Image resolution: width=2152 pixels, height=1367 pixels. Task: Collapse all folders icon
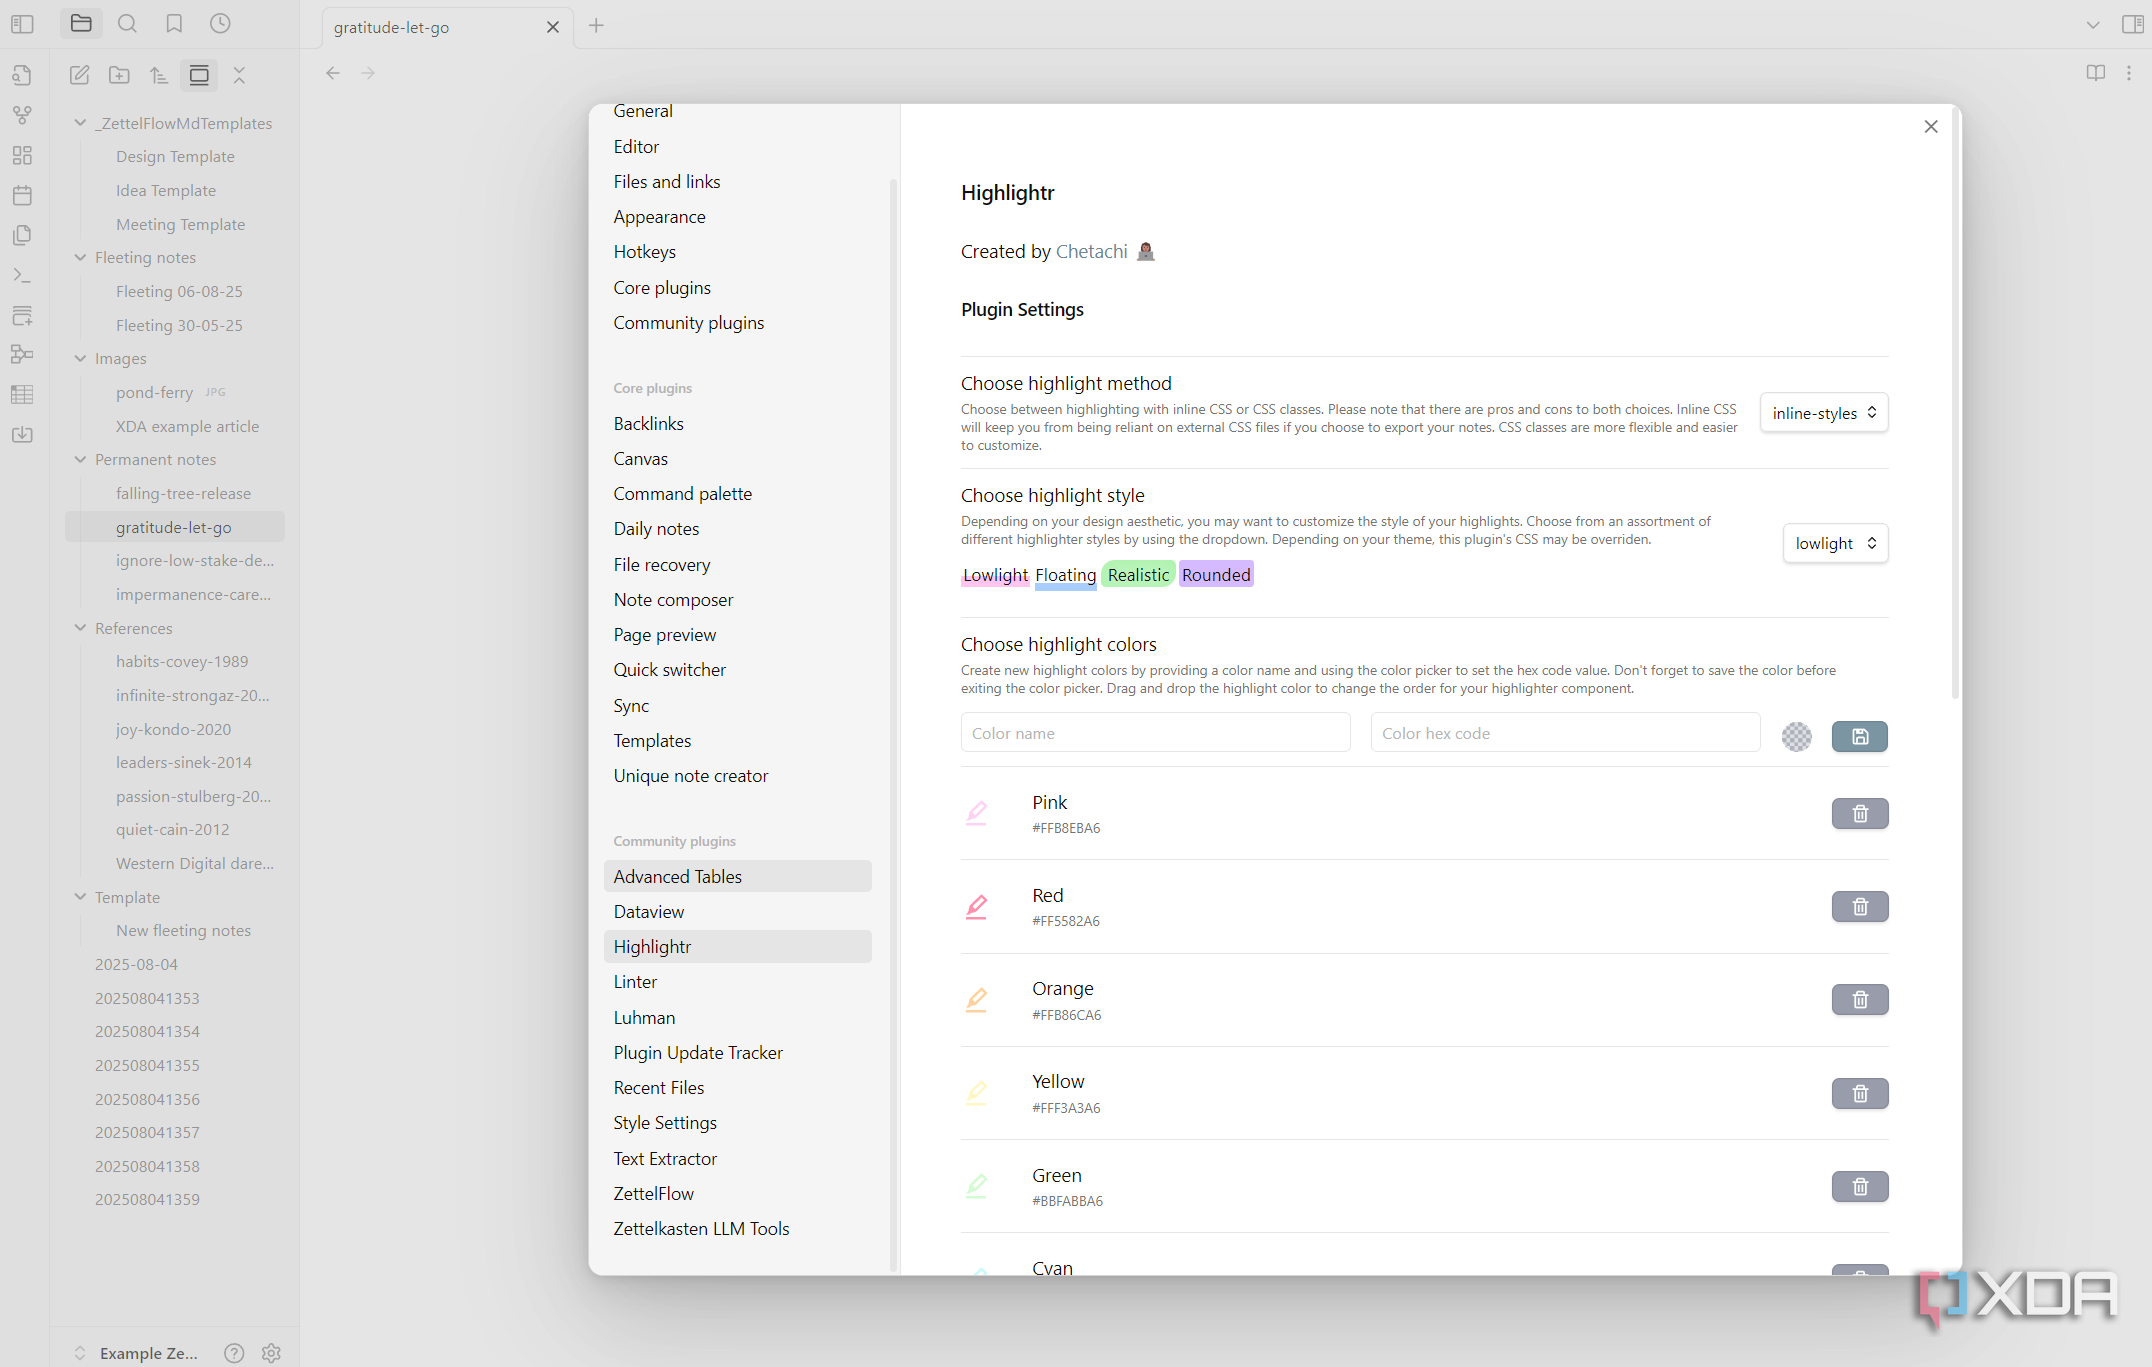(x=239, y=75)
